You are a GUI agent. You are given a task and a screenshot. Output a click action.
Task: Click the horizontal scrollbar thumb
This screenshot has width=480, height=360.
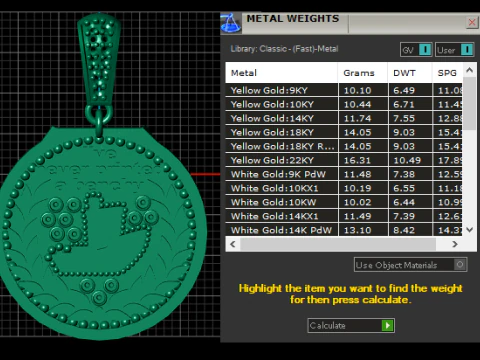coord(338,244)
